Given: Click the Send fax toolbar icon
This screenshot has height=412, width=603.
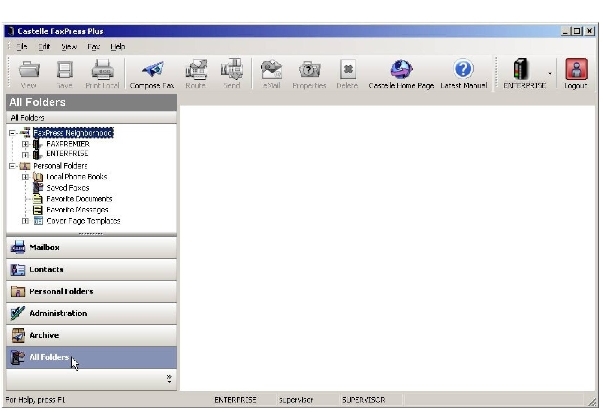Looking at the screenshot, I should pos(232,69).
